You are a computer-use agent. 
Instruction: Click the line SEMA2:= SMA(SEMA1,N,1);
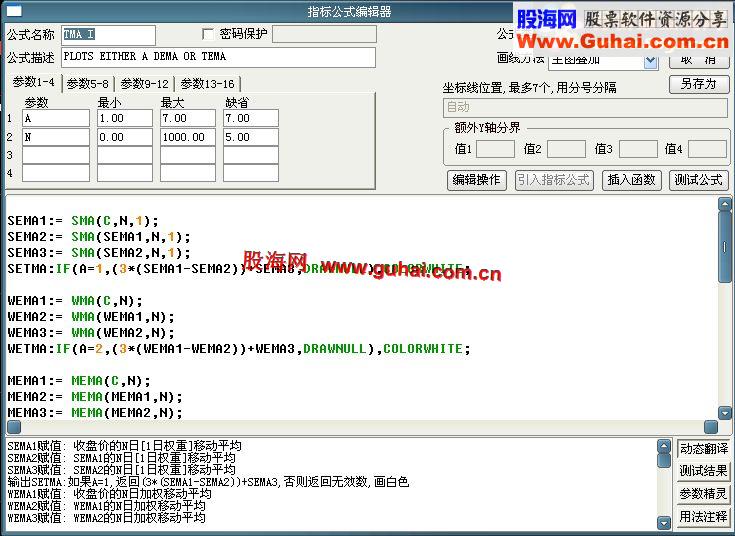tap(99, 237)
